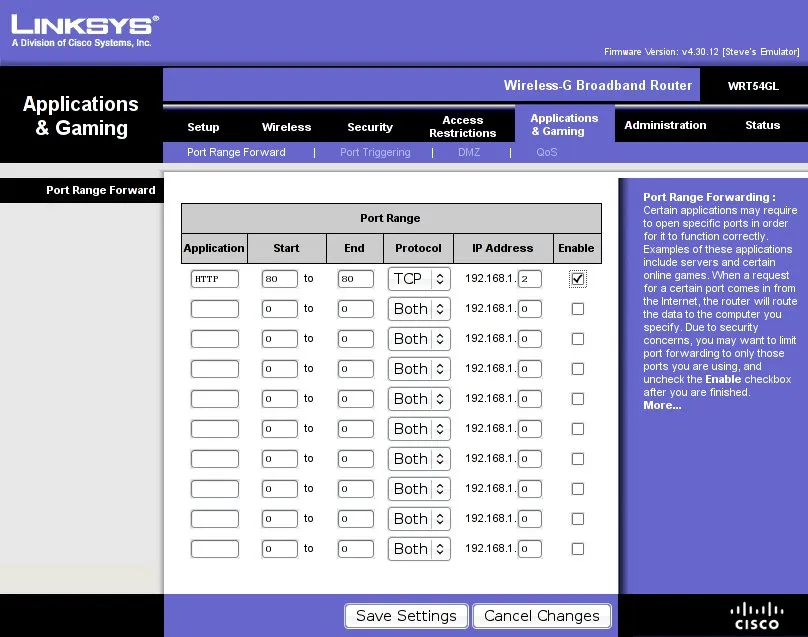Open the QoS sub-tab
This screenshot has height=637, width=808.
pos(546,152)
